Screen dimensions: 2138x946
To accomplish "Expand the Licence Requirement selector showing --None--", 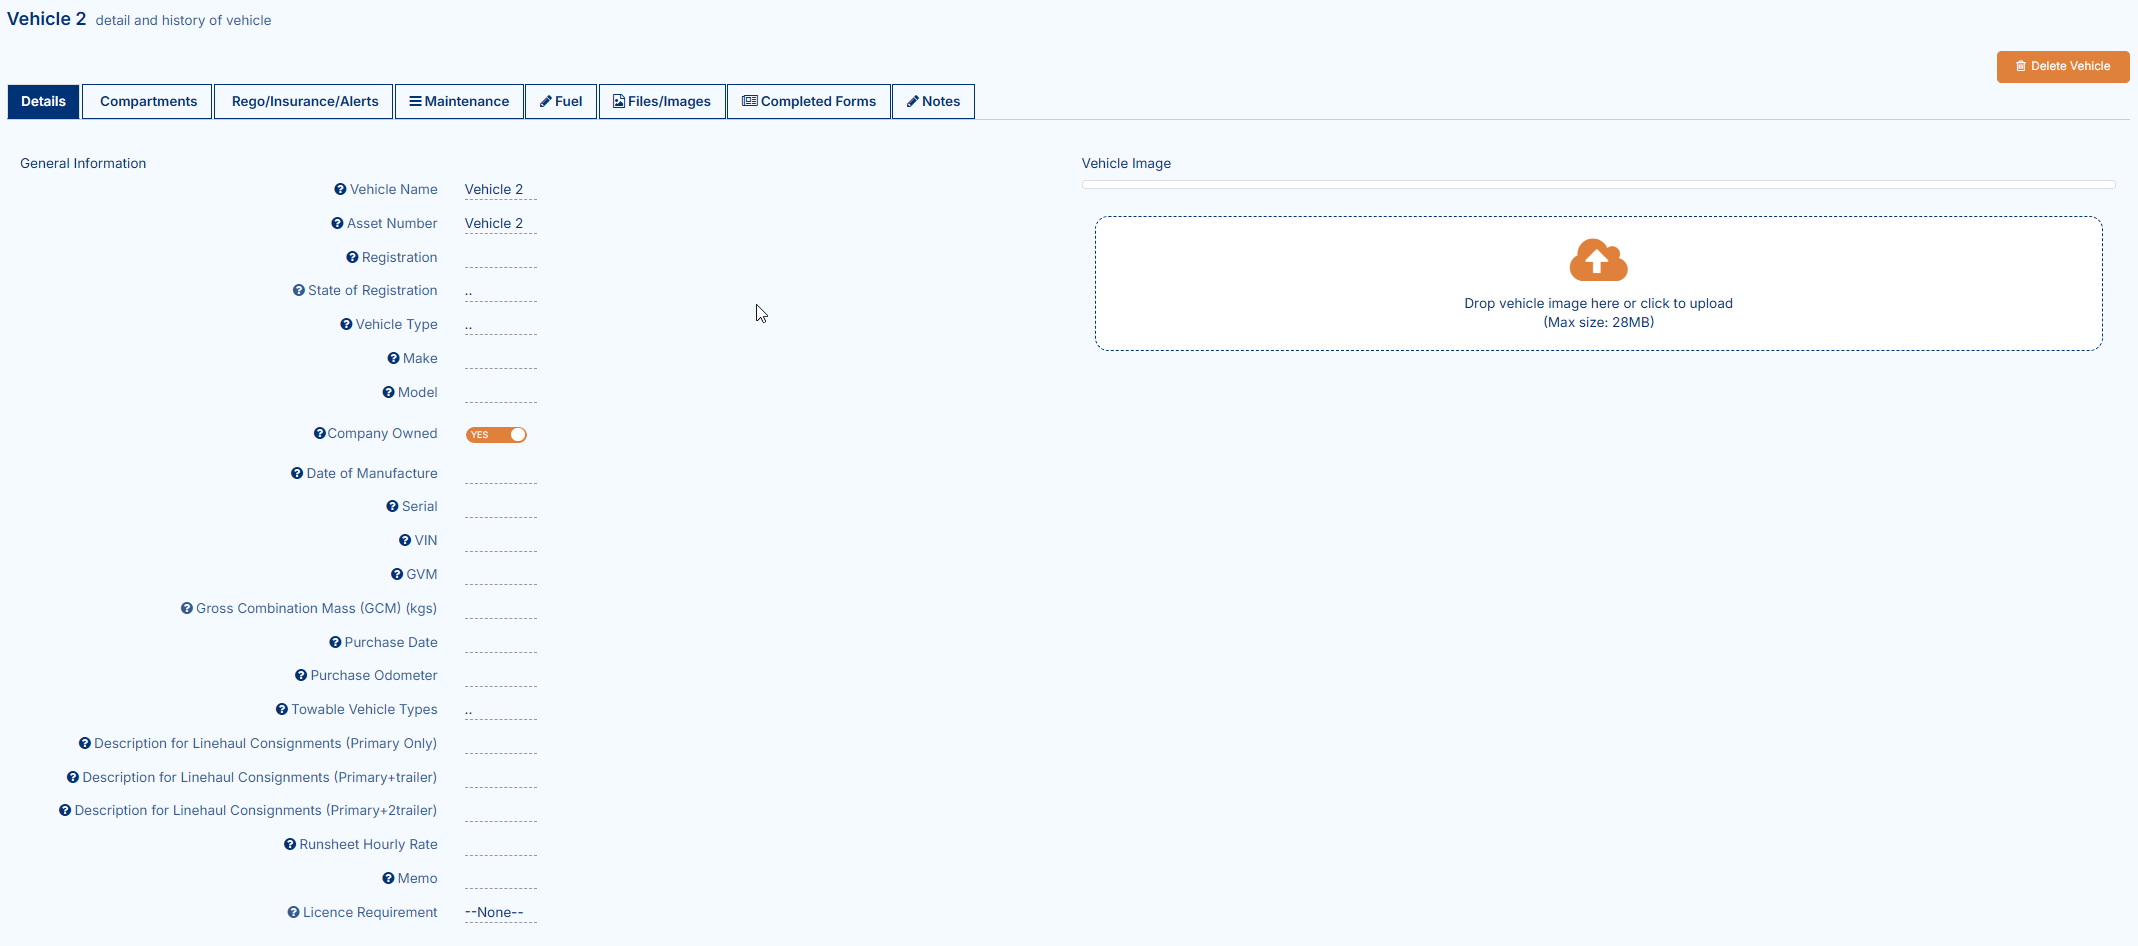I will pyautogui.click(x=500, y=913).
